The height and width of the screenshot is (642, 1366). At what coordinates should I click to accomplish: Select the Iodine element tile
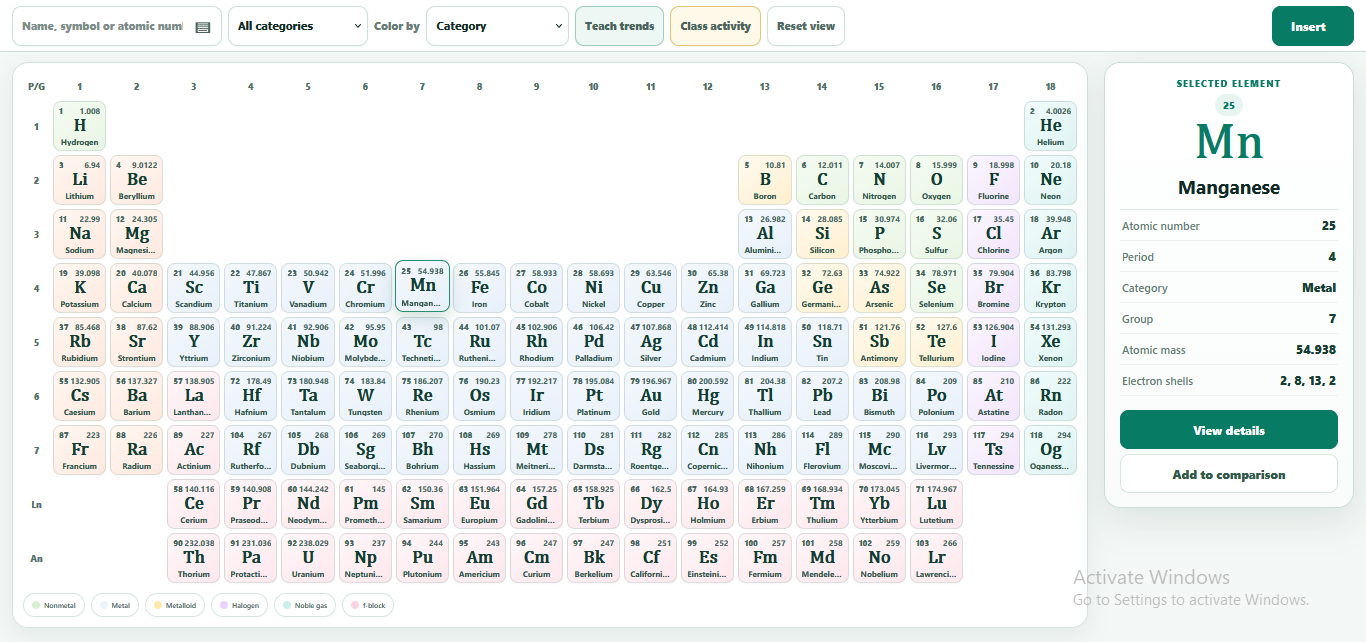click(x=994, y=342)
